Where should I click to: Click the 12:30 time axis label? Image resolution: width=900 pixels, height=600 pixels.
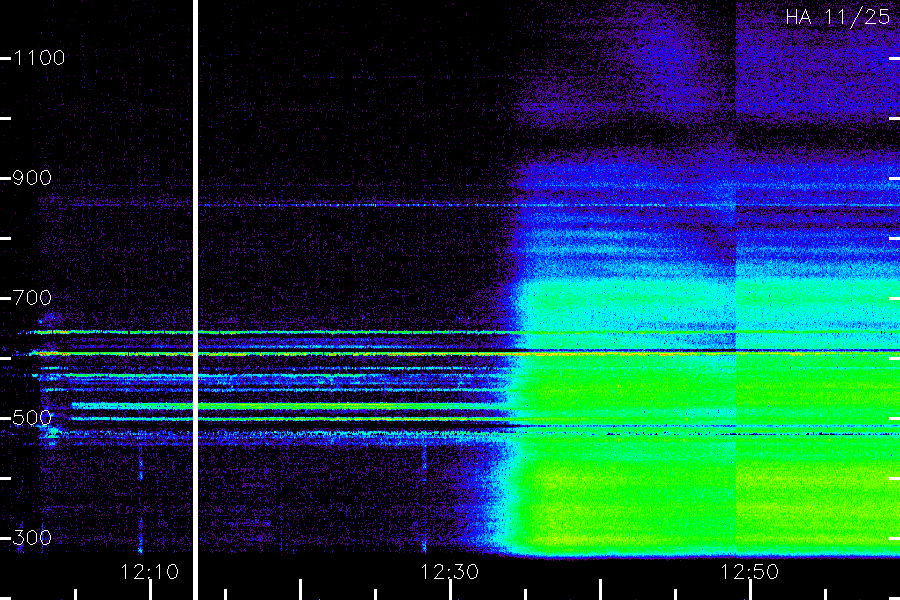449,572
